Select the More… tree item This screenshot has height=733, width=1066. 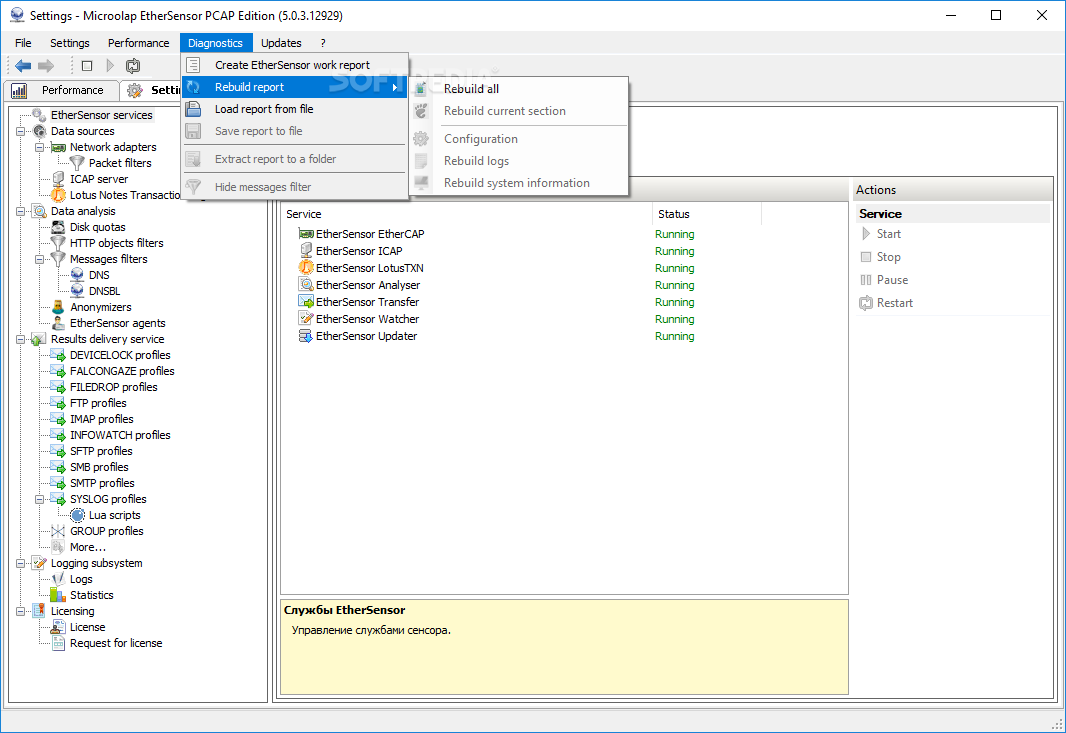click(88, 547)
